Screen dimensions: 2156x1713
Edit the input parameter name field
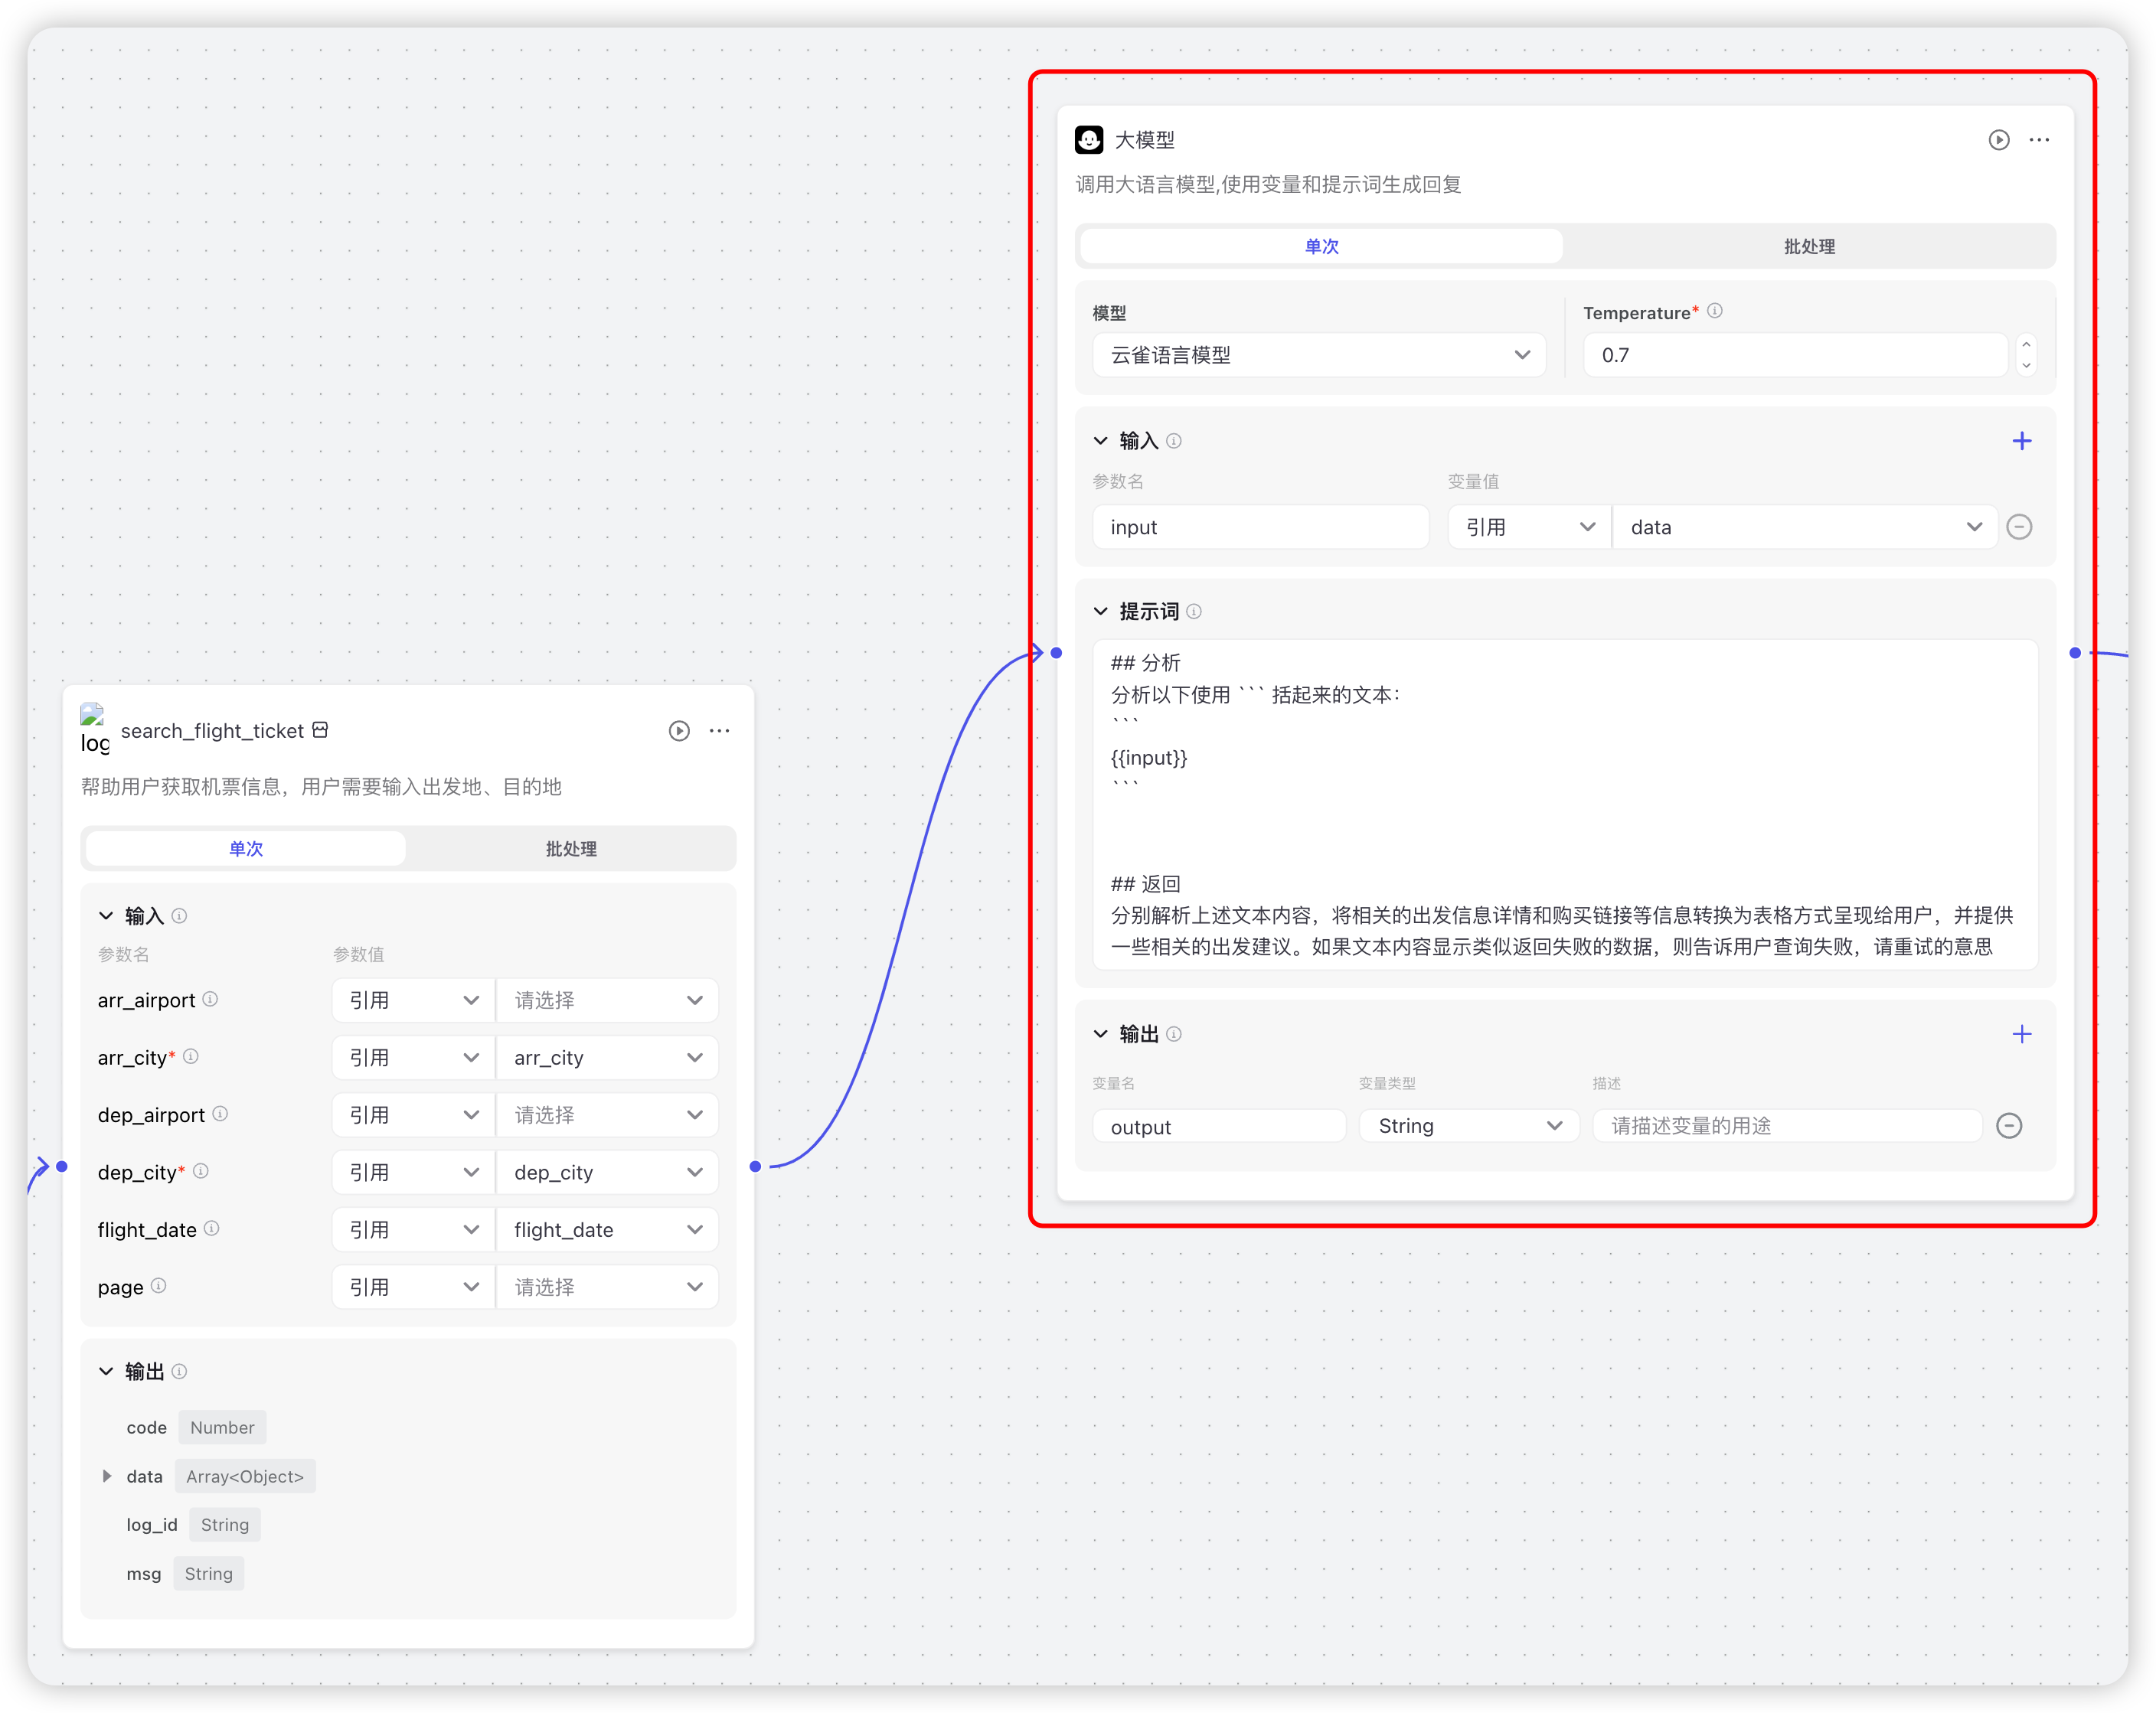[1260, 527]
